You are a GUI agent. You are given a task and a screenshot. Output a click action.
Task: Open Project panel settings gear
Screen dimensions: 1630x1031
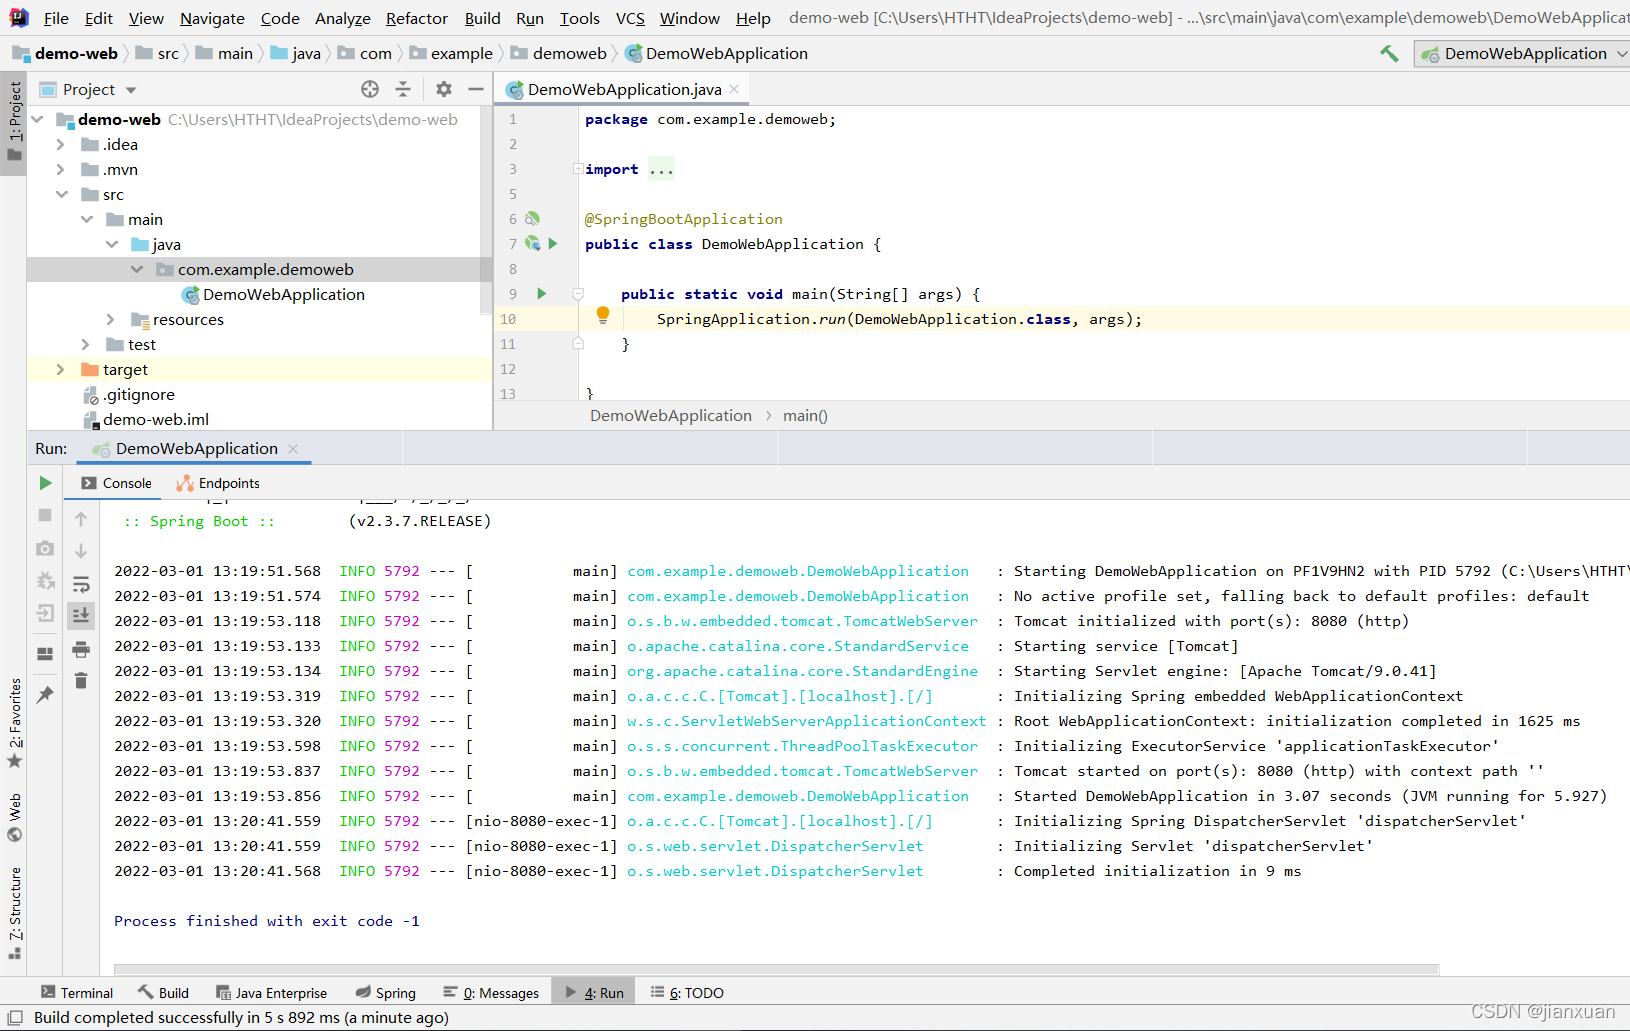click(x=444, y=89)
